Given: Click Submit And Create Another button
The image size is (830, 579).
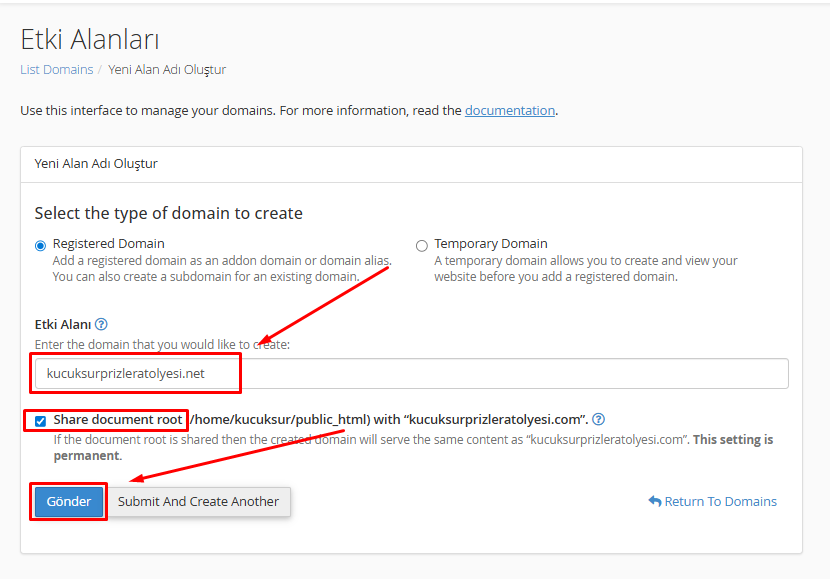Looking at the screenshot, I should point(198,501).
